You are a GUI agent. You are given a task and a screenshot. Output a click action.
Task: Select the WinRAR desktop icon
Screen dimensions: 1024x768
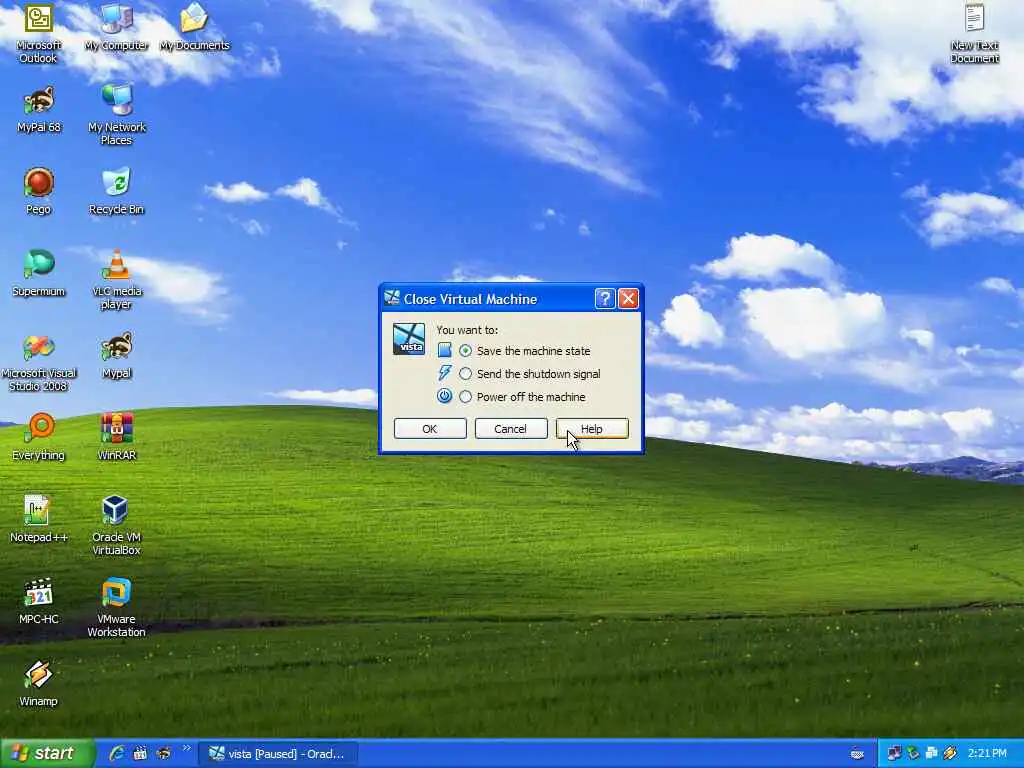(116, 437)
